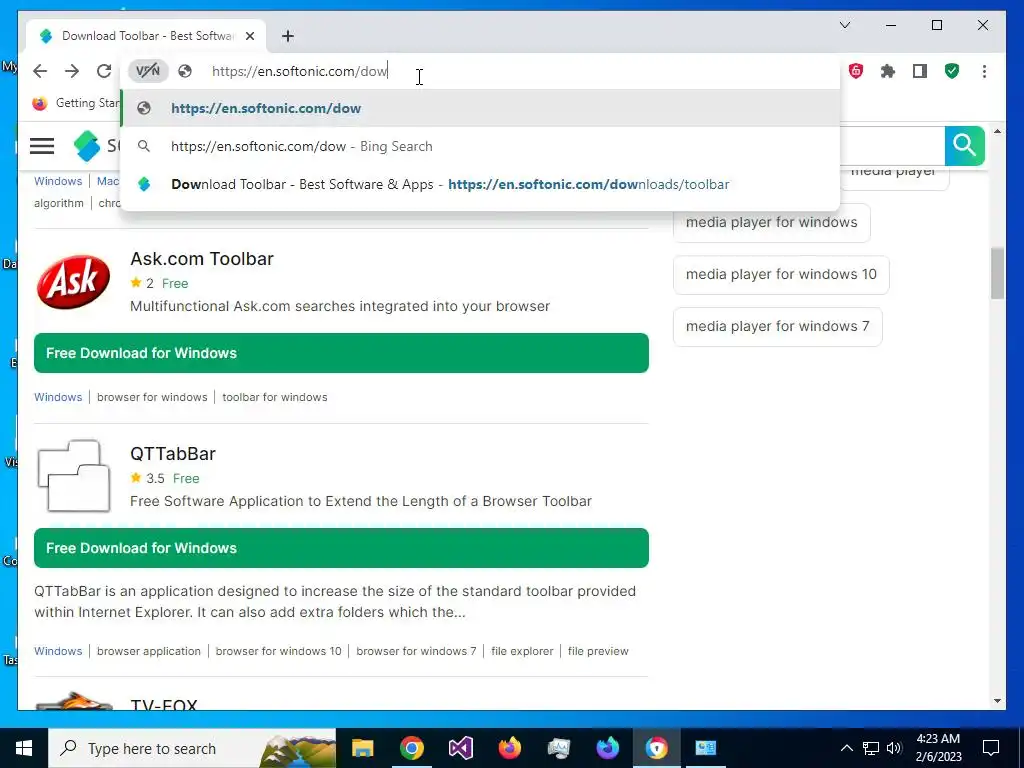Click the 'algorithm' tag link
Viewport: 1024px width, 768px height.
tap(59, 203)
